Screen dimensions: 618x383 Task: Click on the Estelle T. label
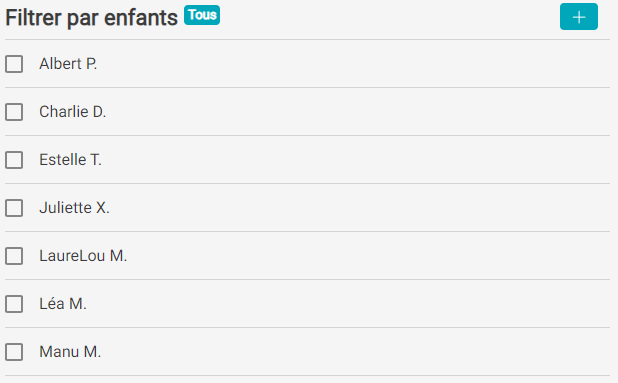click(x=70, y=160)
